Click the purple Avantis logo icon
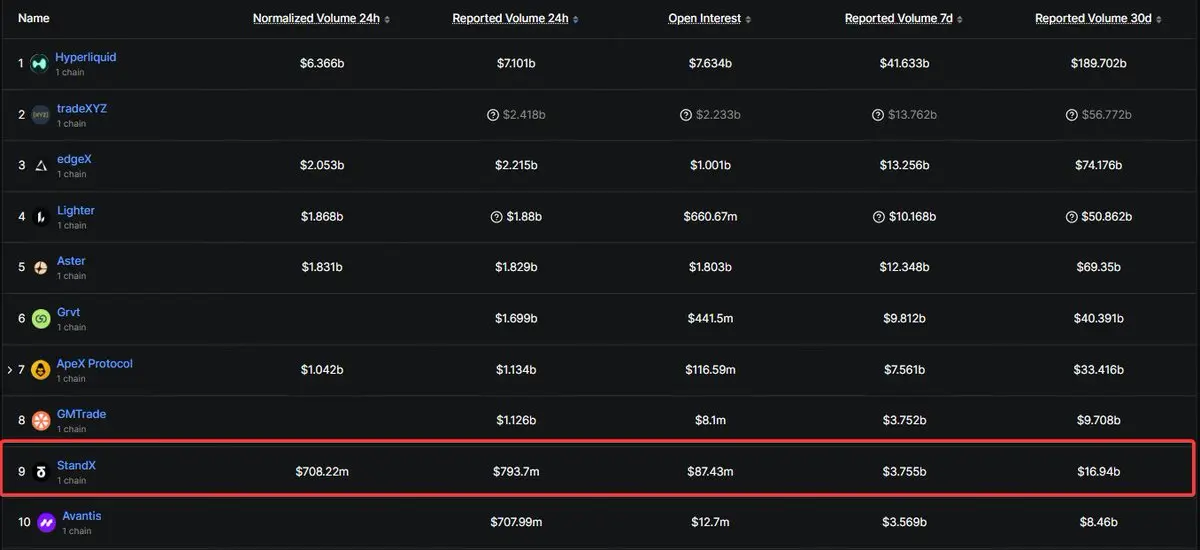The height and width of the screenshot is (550, 1200). point(45,522)
